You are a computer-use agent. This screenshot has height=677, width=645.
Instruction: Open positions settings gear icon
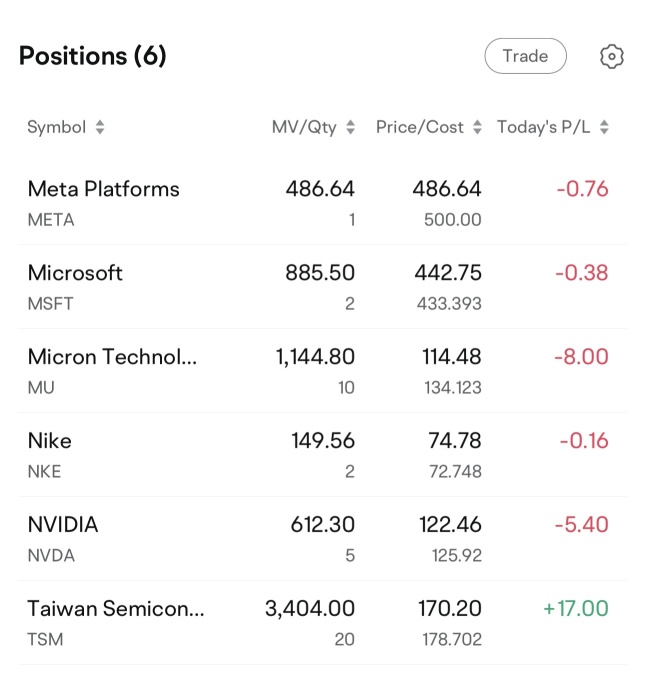point(611,56)
